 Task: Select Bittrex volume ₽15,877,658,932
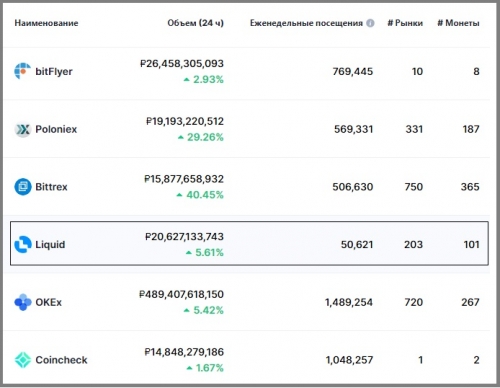[x=184, y=179]
